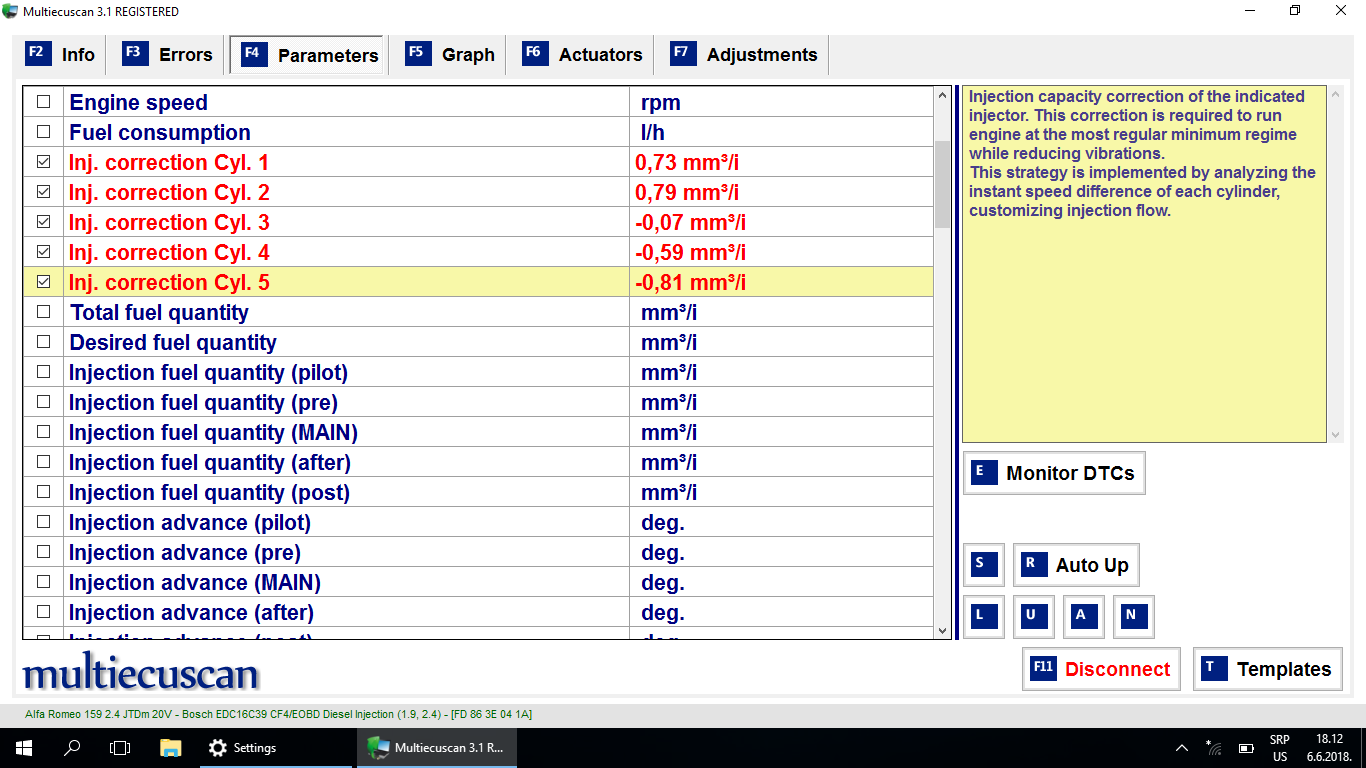The image size is (1366, 768).
Task: Check Injection fuel quantity (after) checkbox
Action: point(43,462)
